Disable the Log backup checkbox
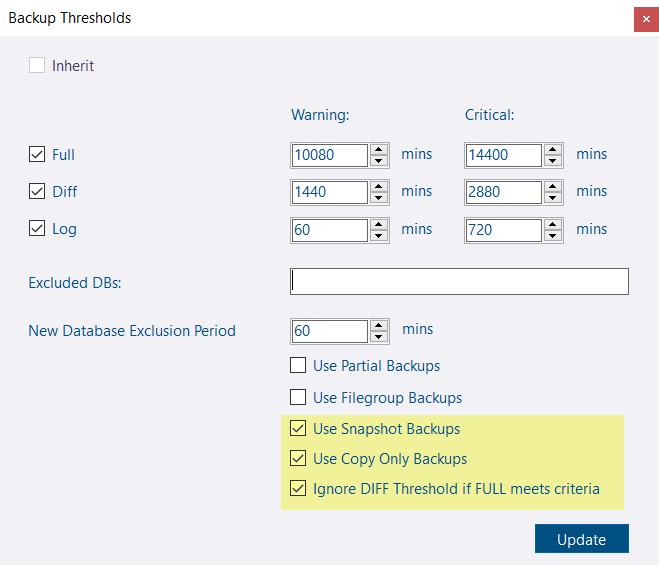Viewport: 659px width, 565px height. 37,228
